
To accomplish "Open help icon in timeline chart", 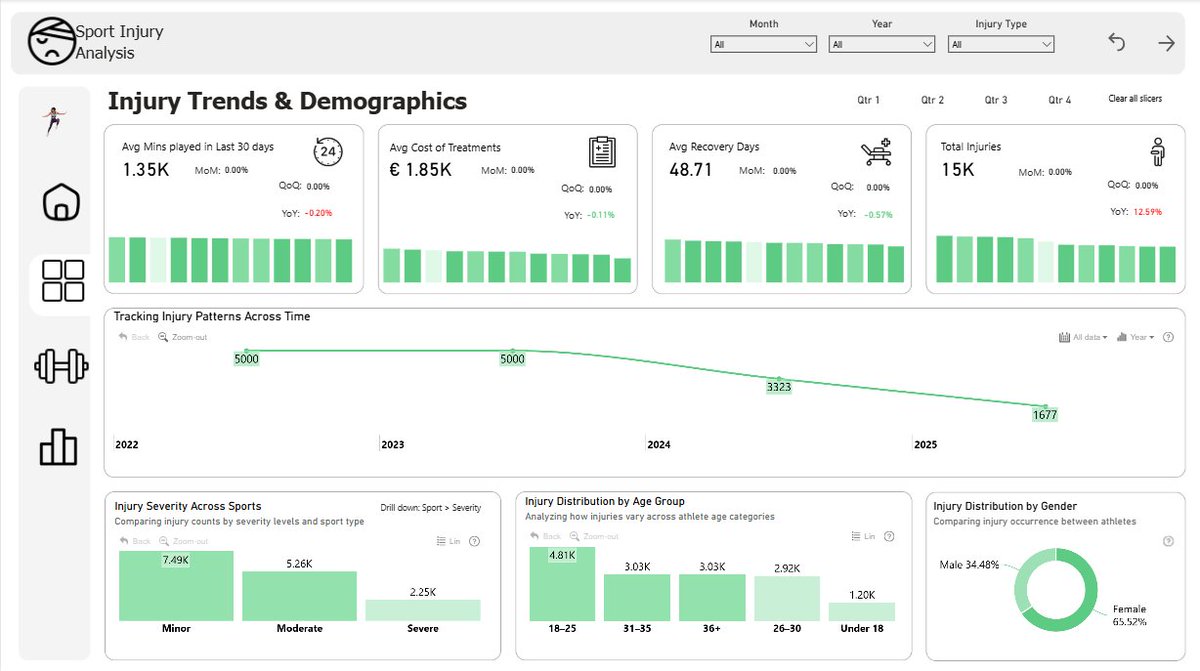I will [x=1169, y=337].
